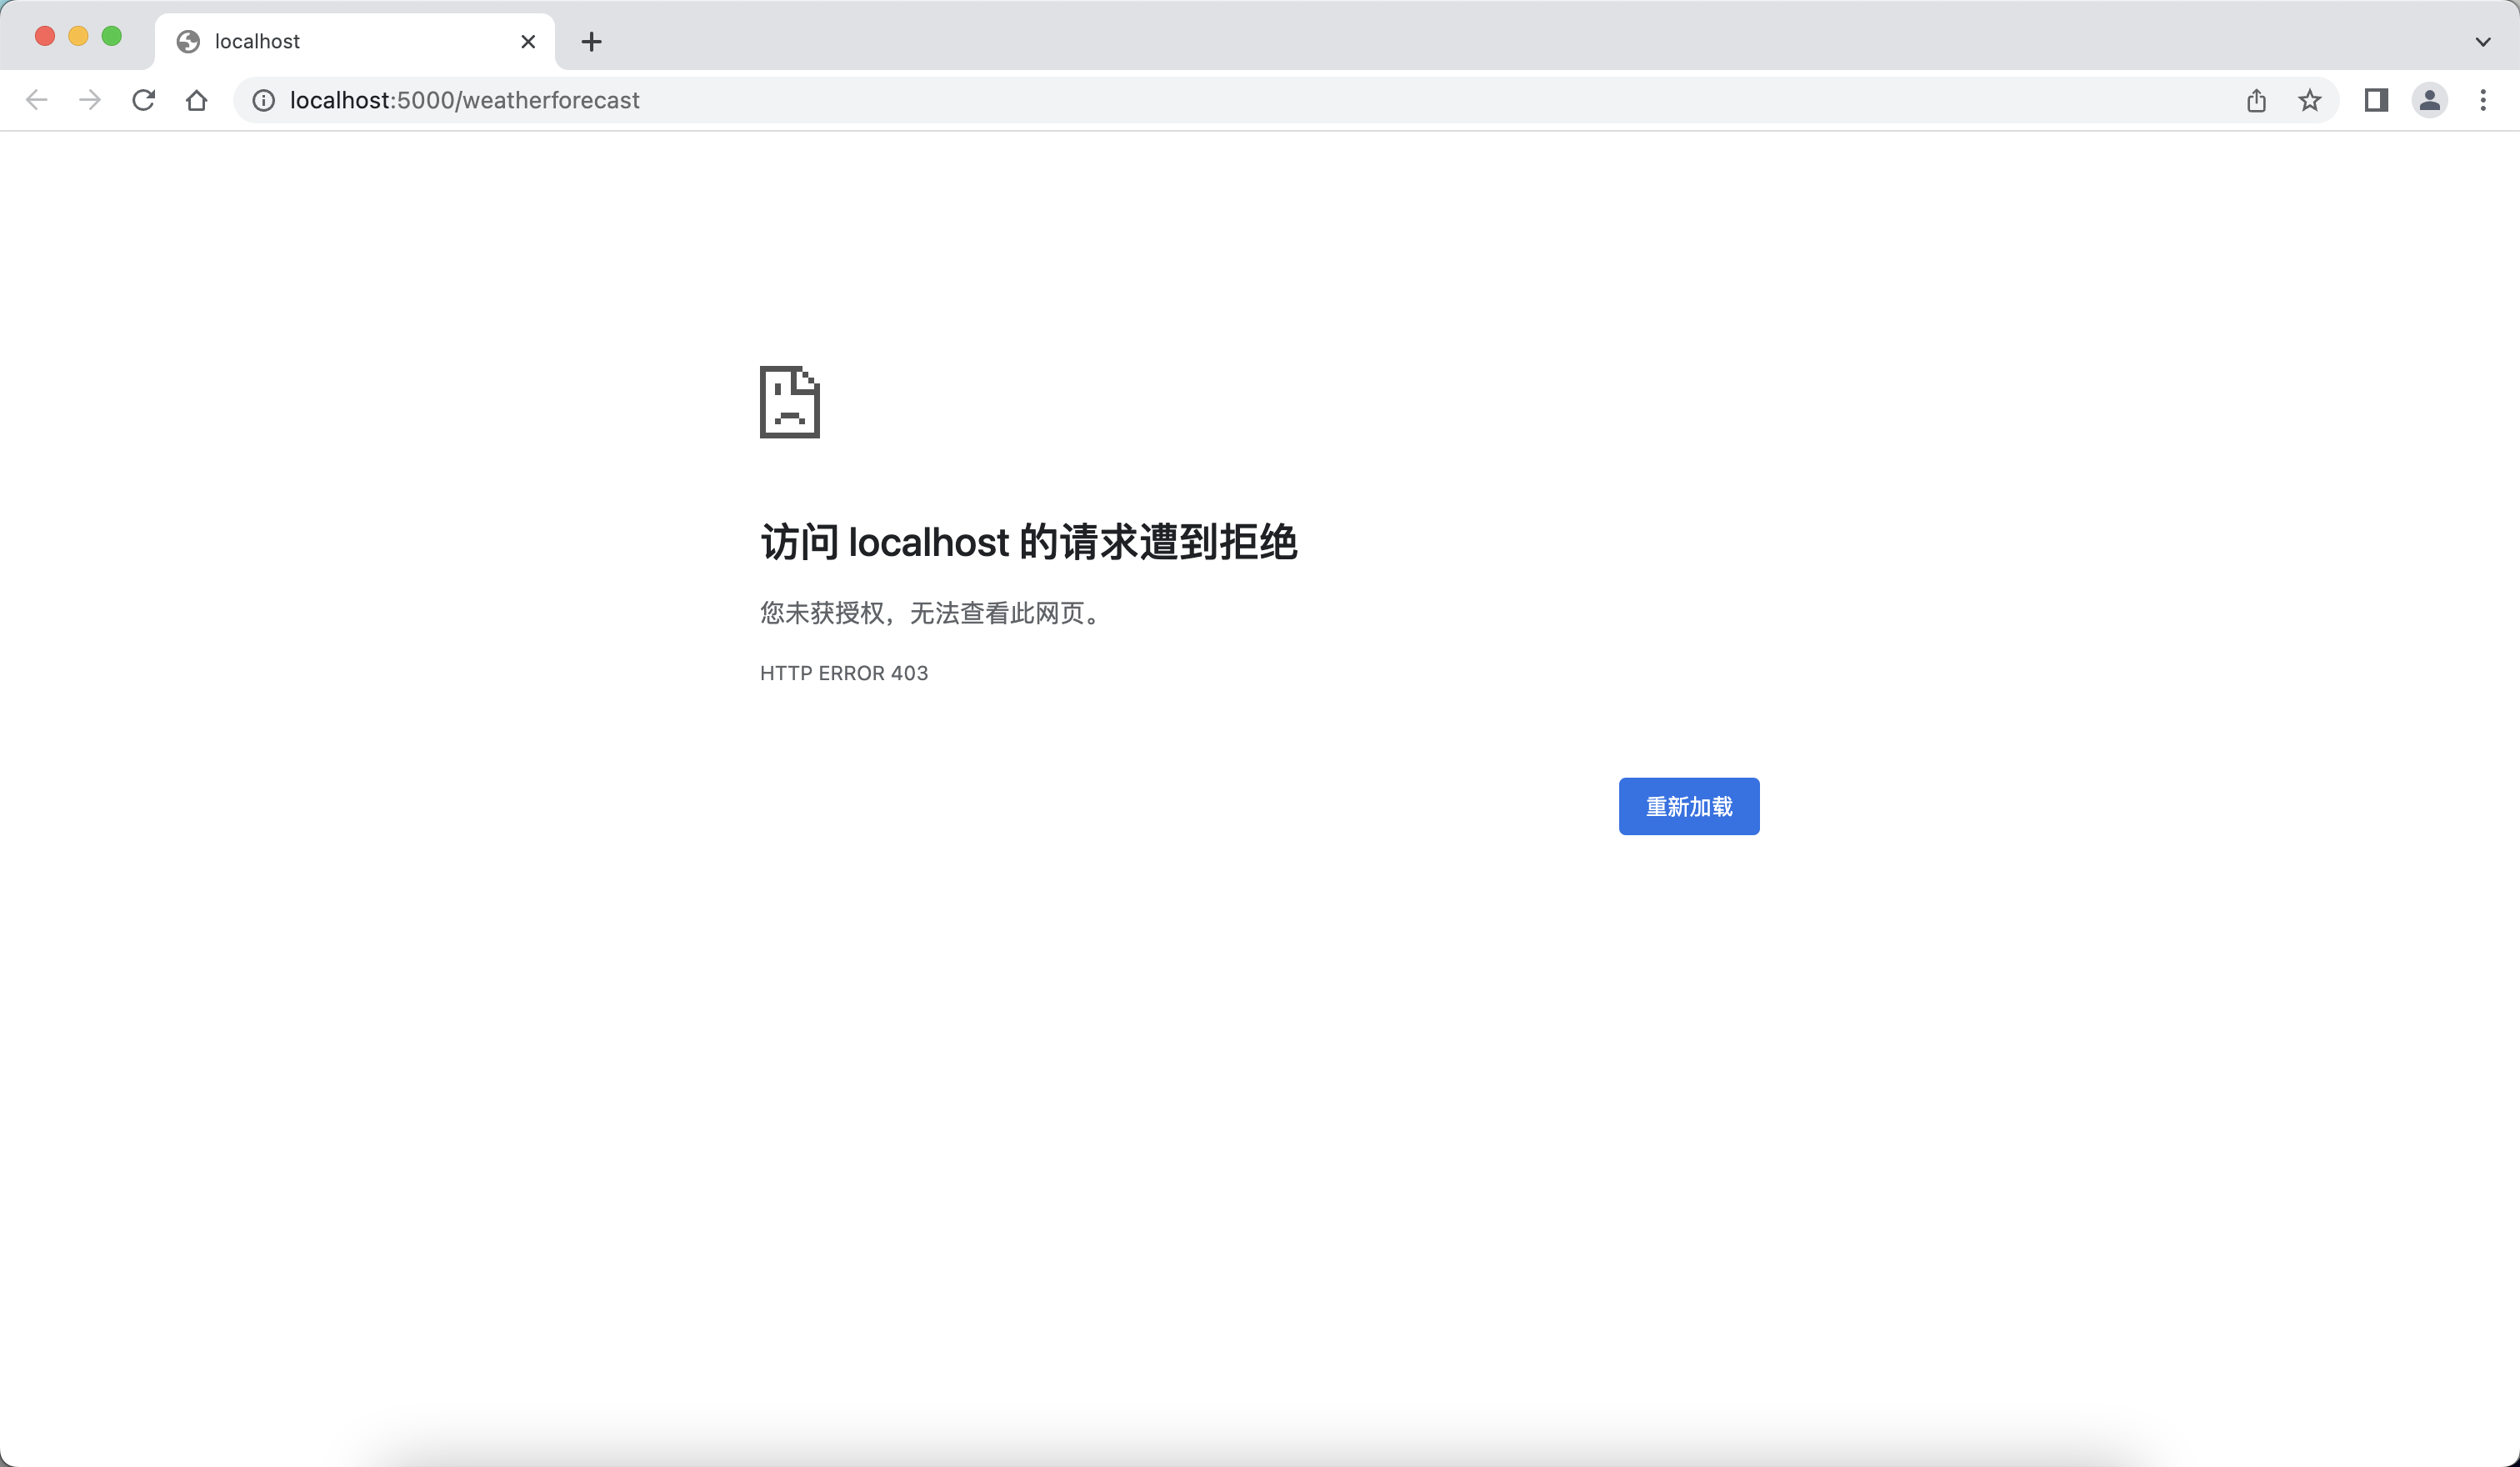Bookmark this page with the star icon
This screenshot has width=2520, height=1467.
coord(2309,100)
